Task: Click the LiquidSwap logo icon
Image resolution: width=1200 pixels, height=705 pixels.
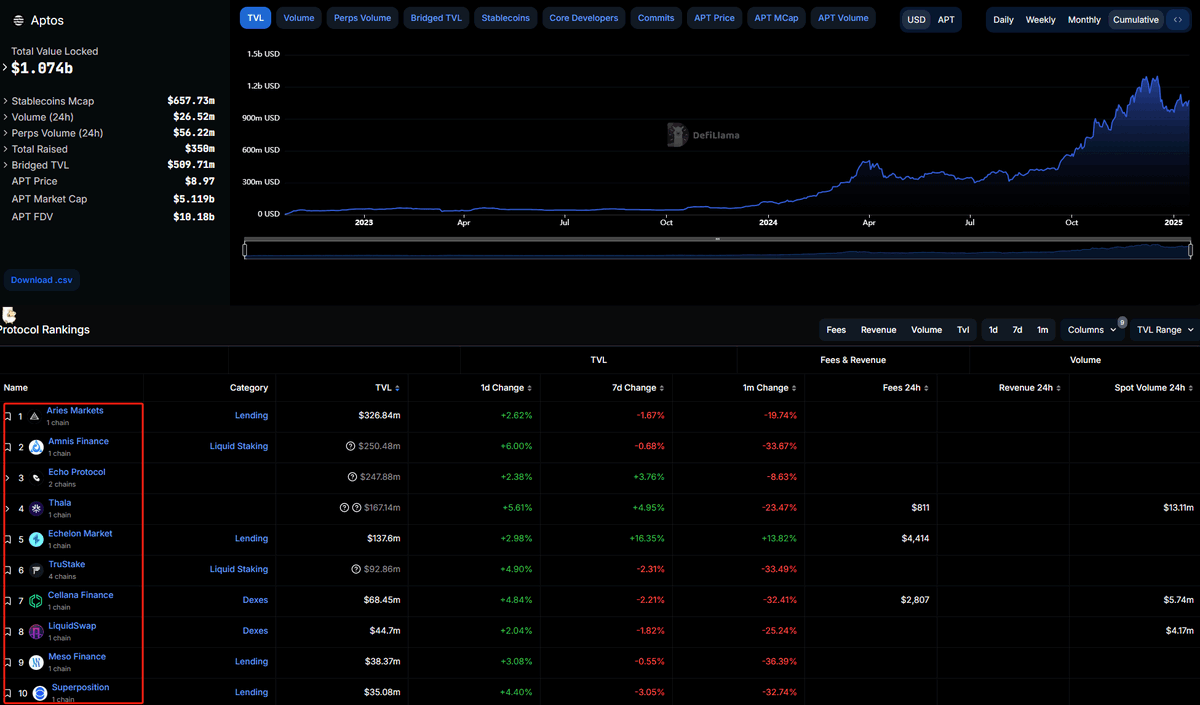Action: tap(36, 632)
